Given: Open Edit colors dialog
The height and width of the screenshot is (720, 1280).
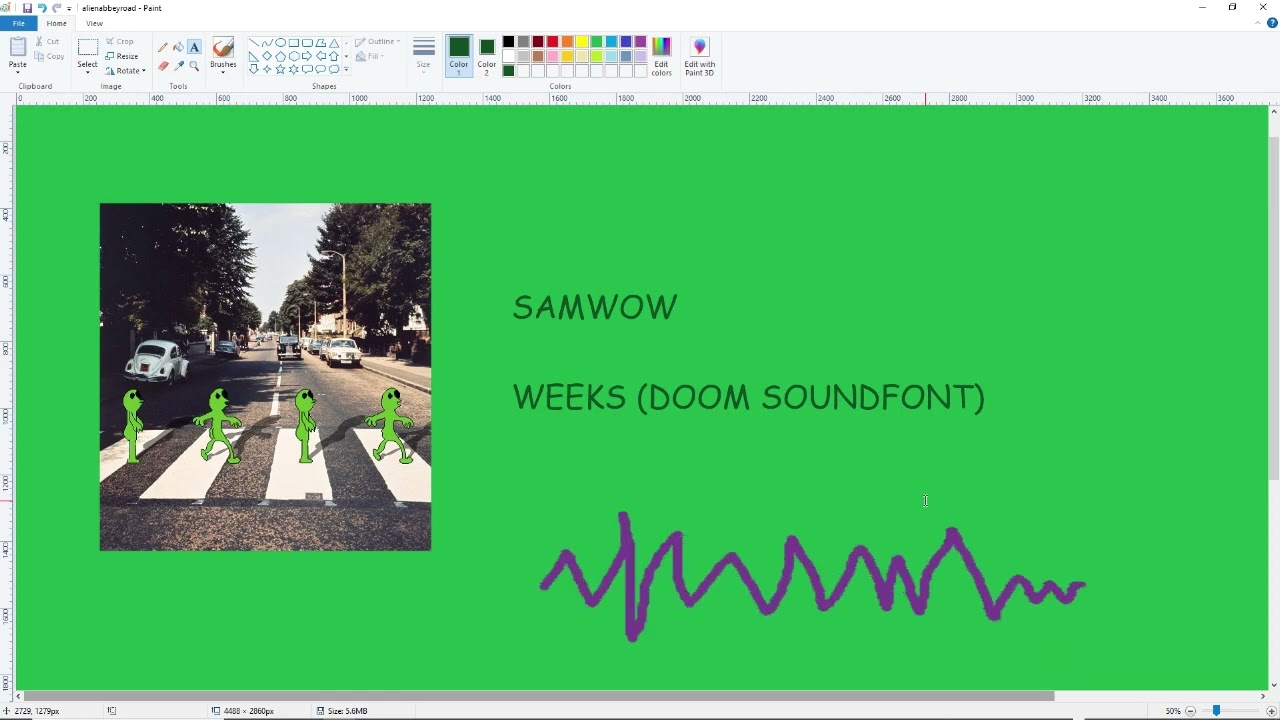Looking at the screenshot, I should (661, 56).
